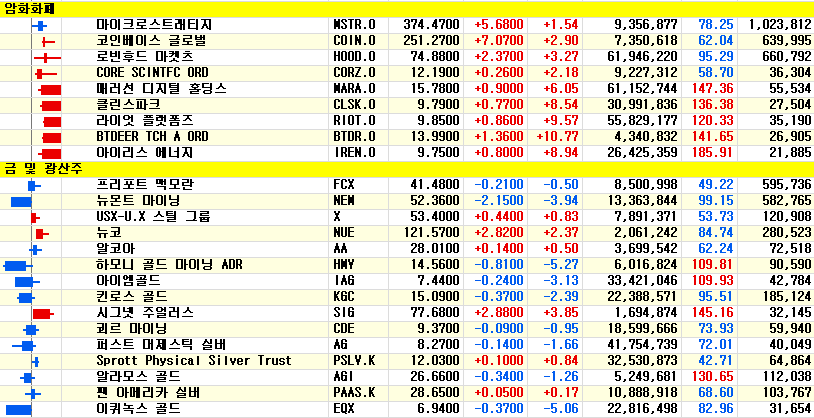Click the MARA.O ticker symbol
Image resolution: width=814 pixels, height=418 pixels.
[x=354, y=88]
